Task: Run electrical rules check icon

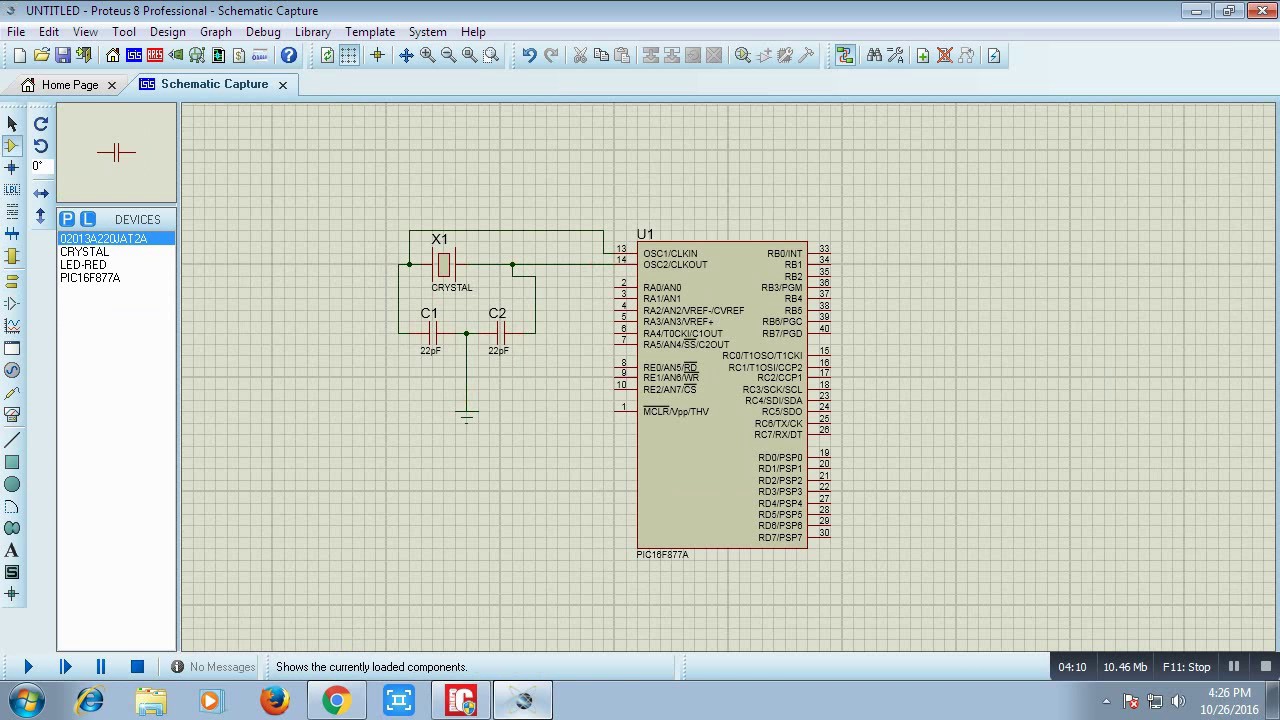Action: pyautogui.click(x=994, y=55)
